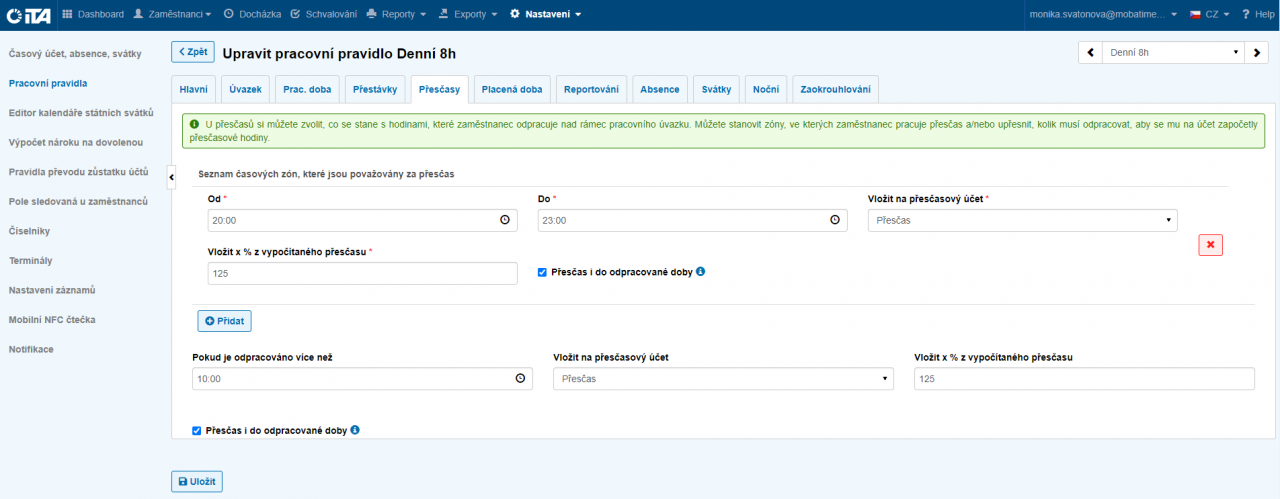Click the red X delete zone button
Screen dimensions: 1280x499
(x=1211, y=245)
